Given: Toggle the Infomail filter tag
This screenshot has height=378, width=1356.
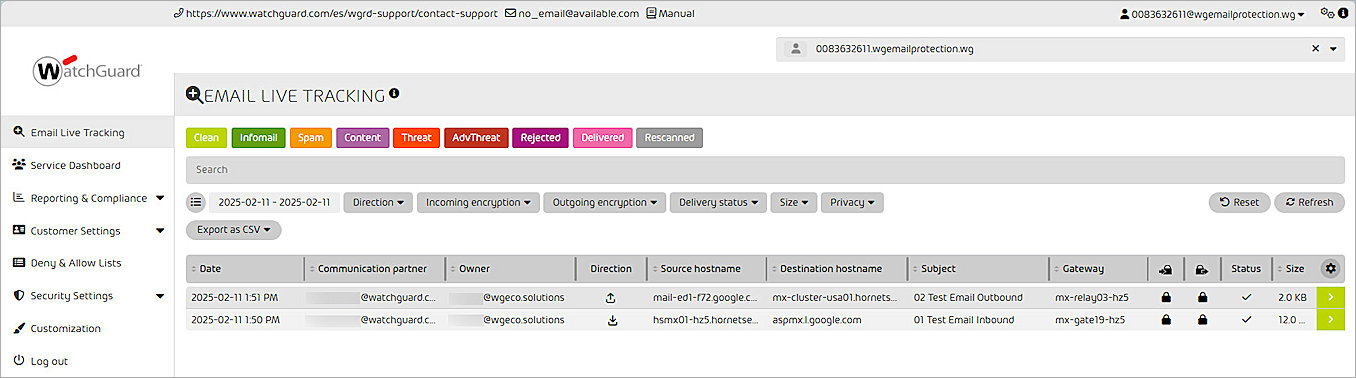Looking at the screenshot, I should click(258, 138).
